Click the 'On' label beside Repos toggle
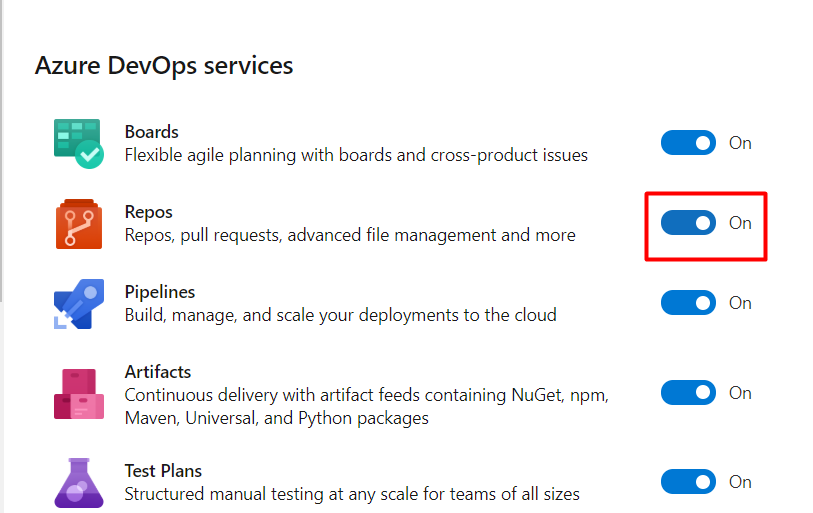Viewport: 813px width, 513px height. click(x=740, y=223)
